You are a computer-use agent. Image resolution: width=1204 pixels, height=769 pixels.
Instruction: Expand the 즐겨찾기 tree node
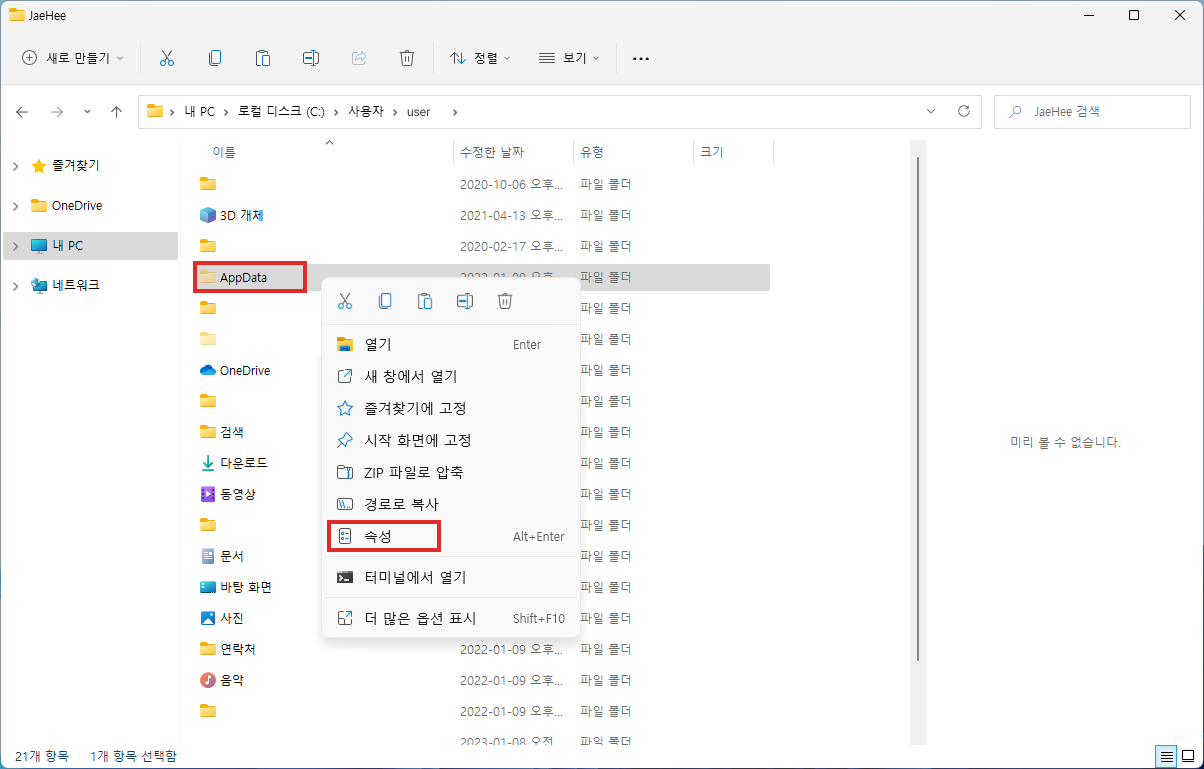click(x=16, y=166)
